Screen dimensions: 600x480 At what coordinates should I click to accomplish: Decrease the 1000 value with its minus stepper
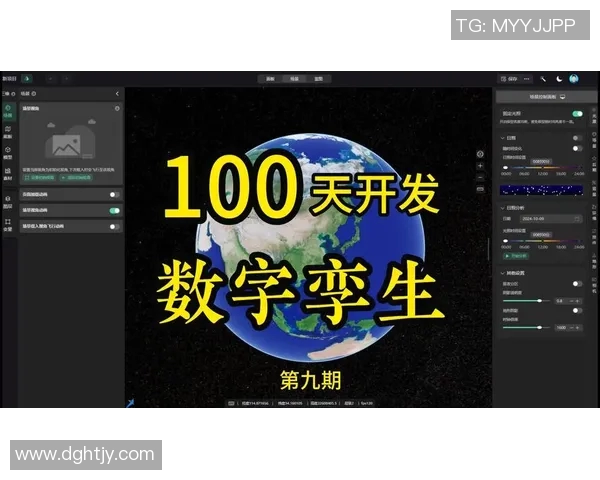pyautogui.click(x=572, y=328)
